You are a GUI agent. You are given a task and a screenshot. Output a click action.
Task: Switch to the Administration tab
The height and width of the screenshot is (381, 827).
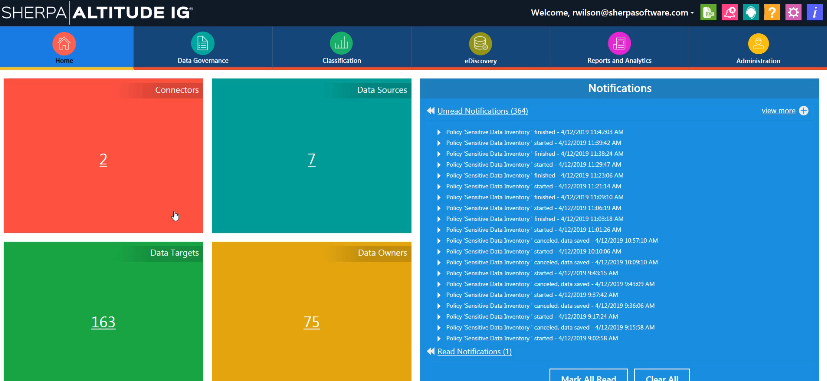point(758,47)
